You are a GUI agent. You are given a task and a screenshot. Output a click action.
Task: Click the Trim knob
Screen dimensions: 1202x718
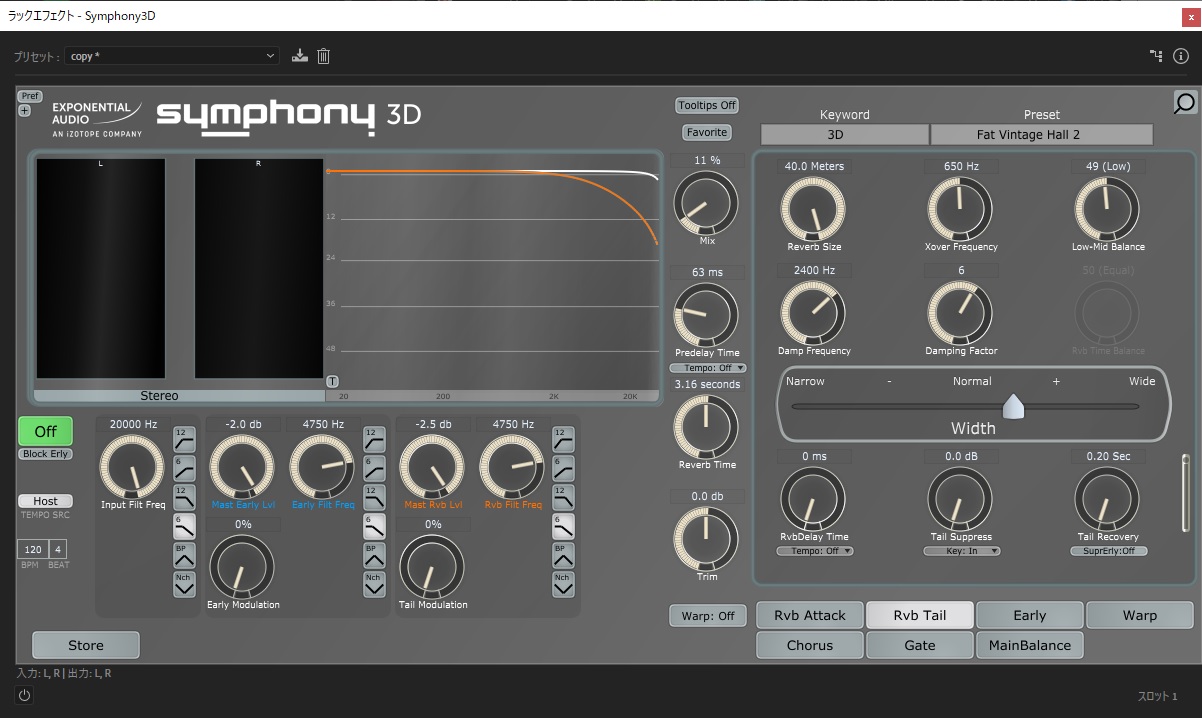(x=706, y=539)
